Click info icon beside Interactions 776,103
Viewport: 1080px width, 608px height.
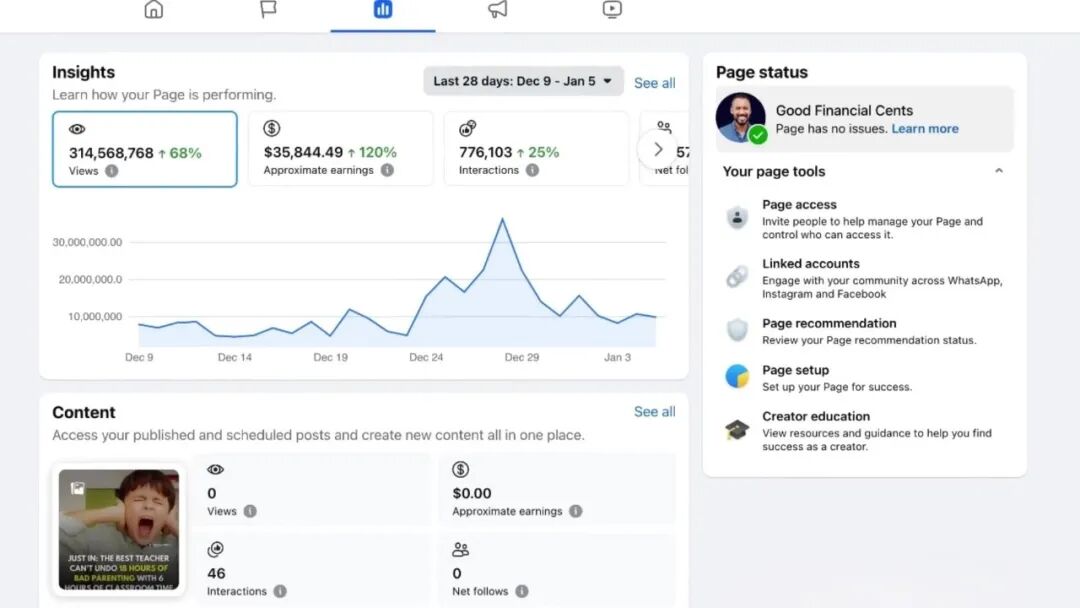(532, 171)
